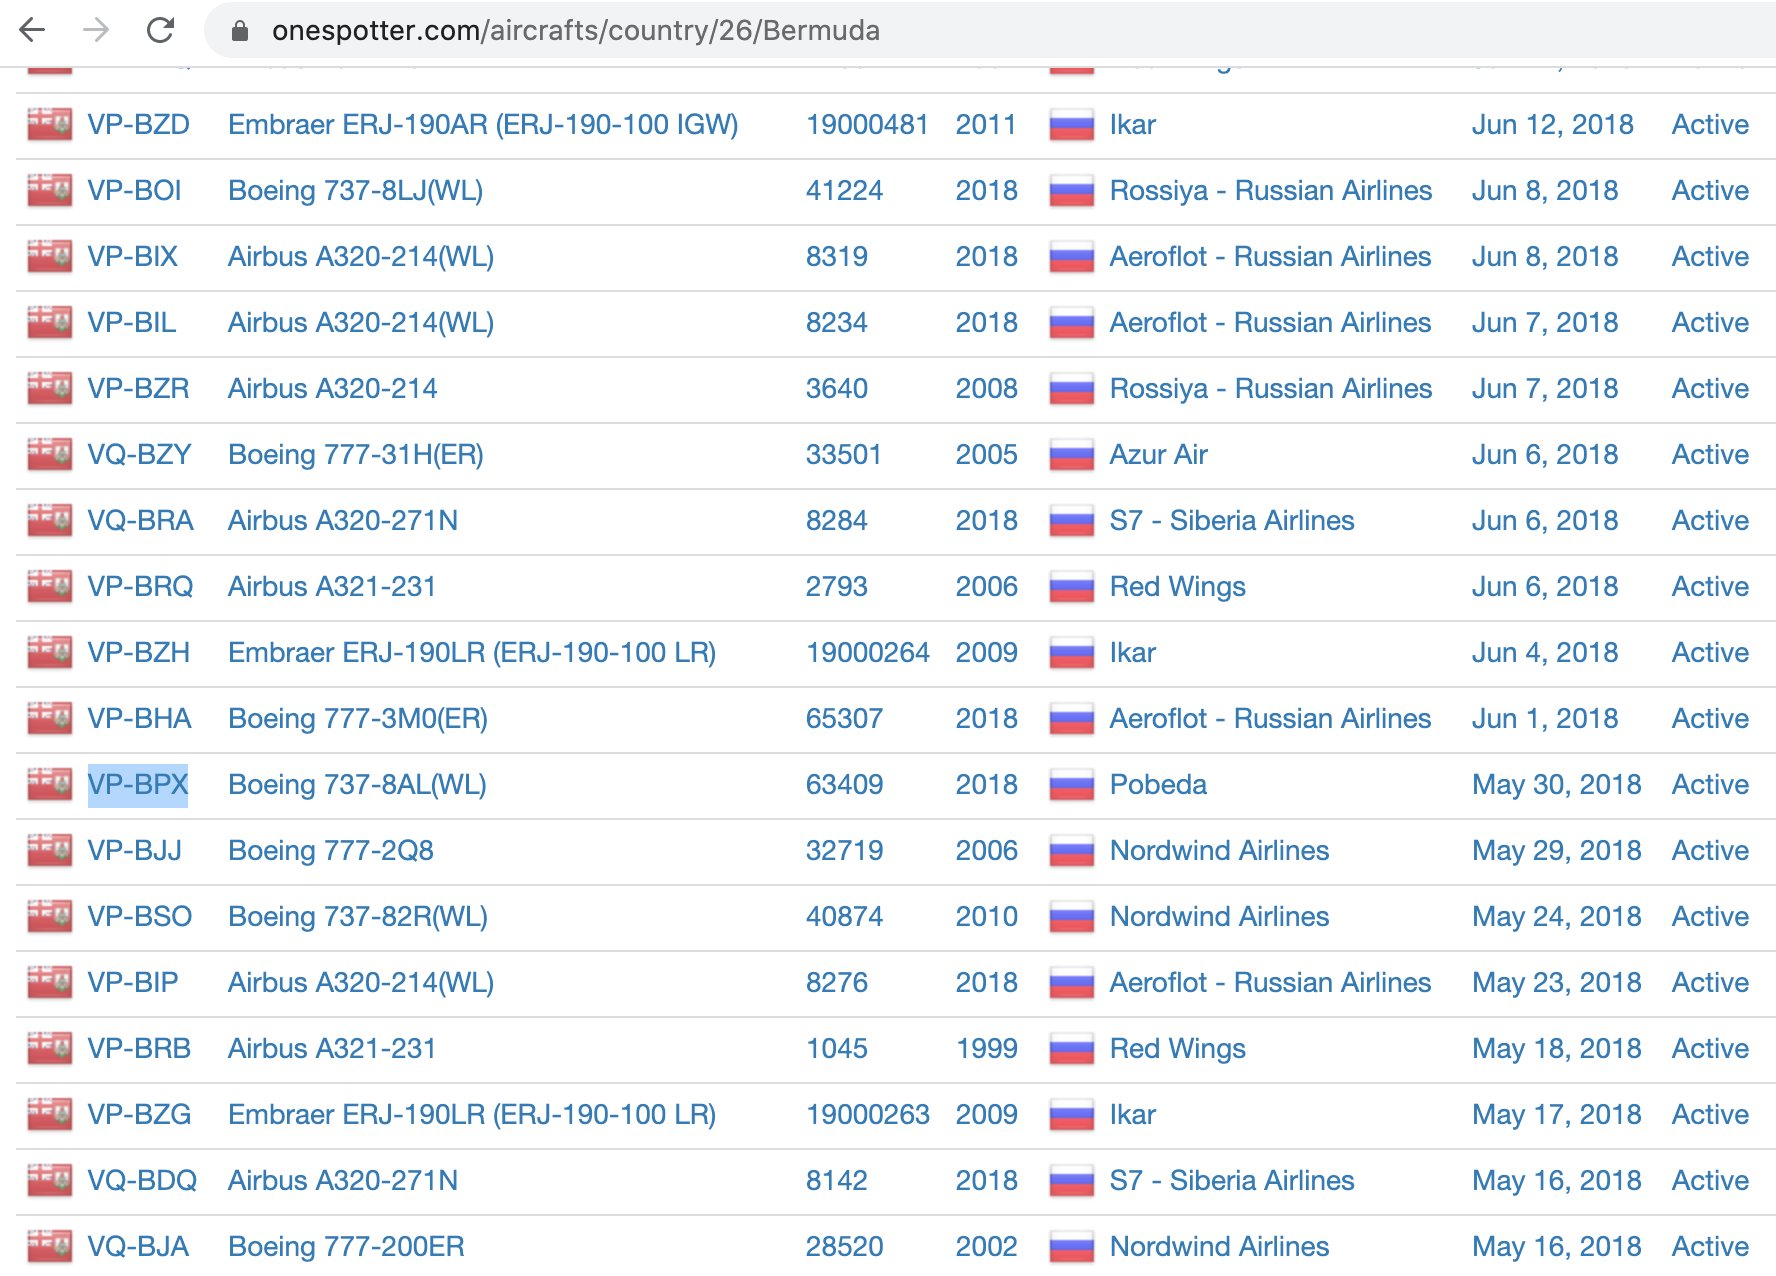Click the Russian flag beside Azur Air
This screenshot has width=1776, height=1276.
[x=1072, y=455]
